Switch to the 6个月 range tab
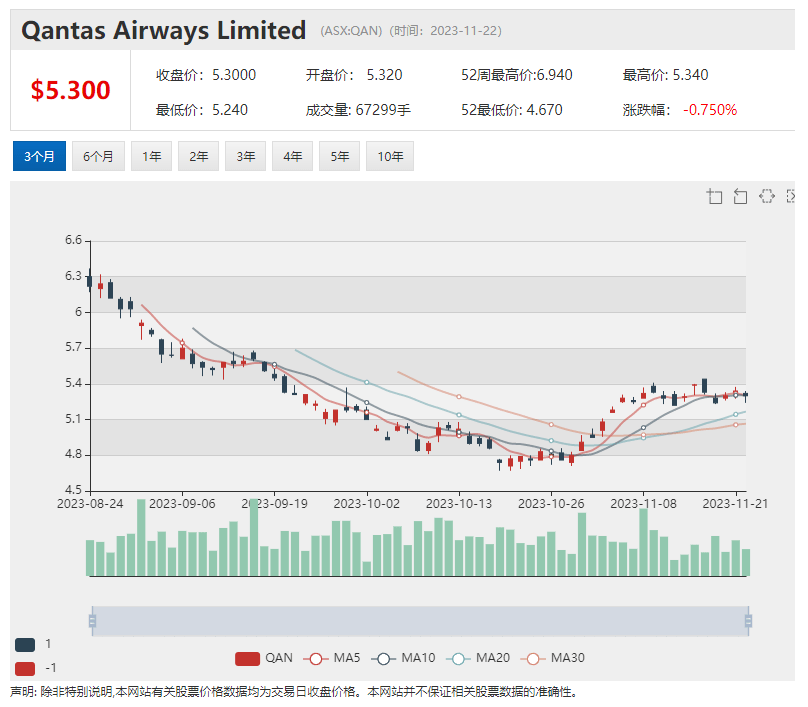This screenshot has width=808, height=707. coord(98,156)
